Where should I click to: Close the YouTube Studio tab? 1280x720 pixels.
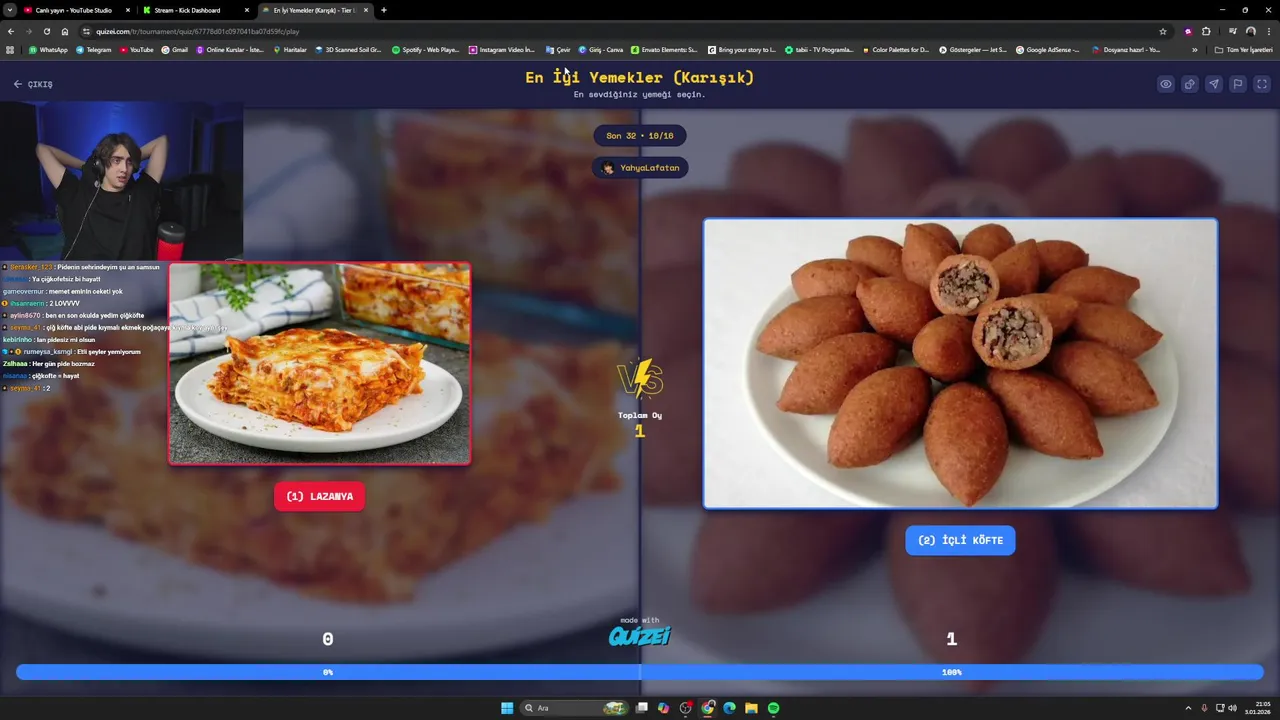click(x=128, y=10)
